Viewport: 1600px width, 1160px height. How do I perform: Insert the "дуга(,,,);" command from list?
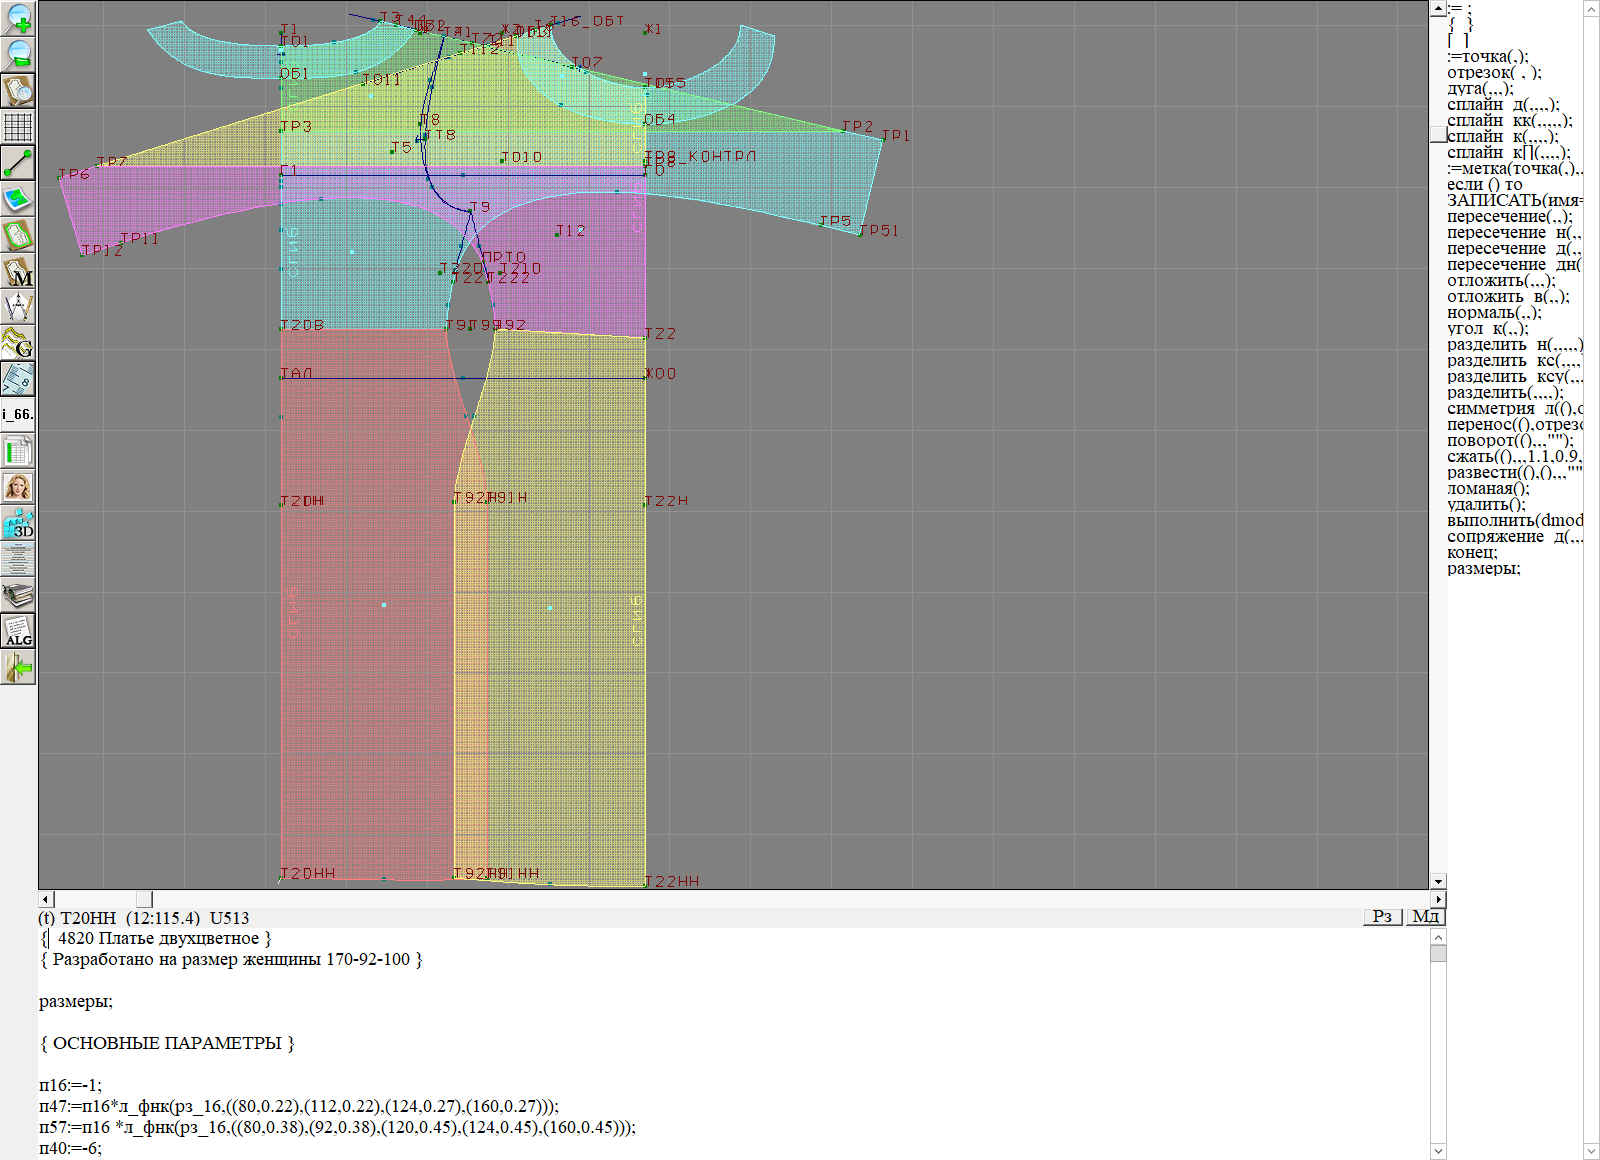1480,88
